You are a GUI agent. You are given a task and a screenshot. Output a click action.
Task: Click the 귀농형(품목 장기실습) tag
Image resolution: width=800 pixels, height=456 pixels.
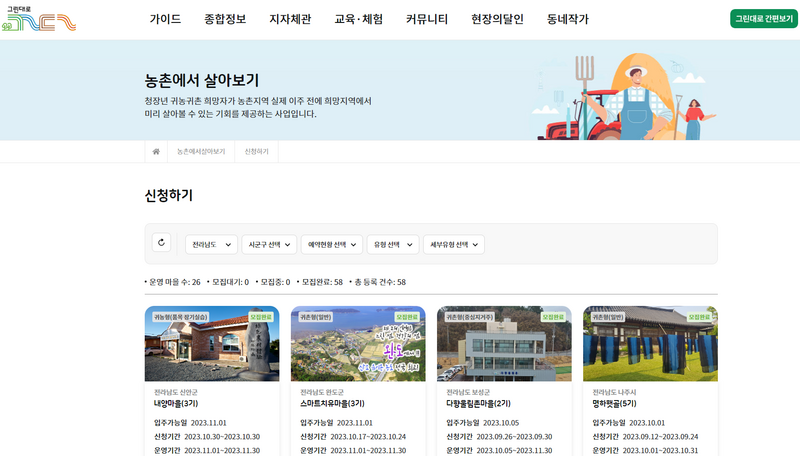[180, 317]
